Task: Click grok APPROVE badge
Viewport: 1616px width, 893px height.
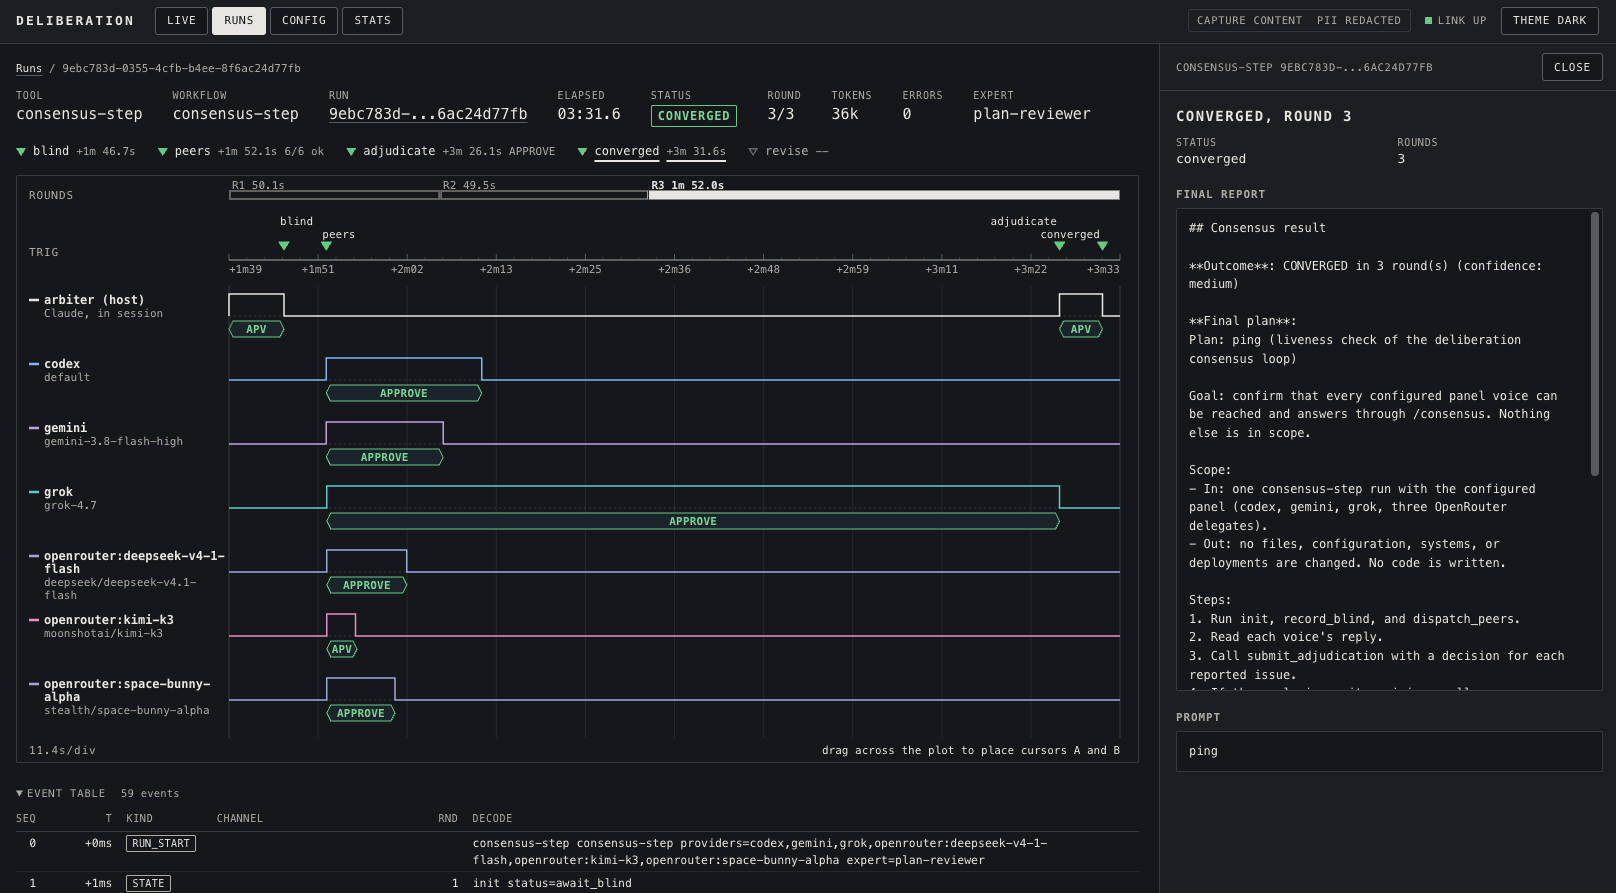Action: click(x=693, y=521)
